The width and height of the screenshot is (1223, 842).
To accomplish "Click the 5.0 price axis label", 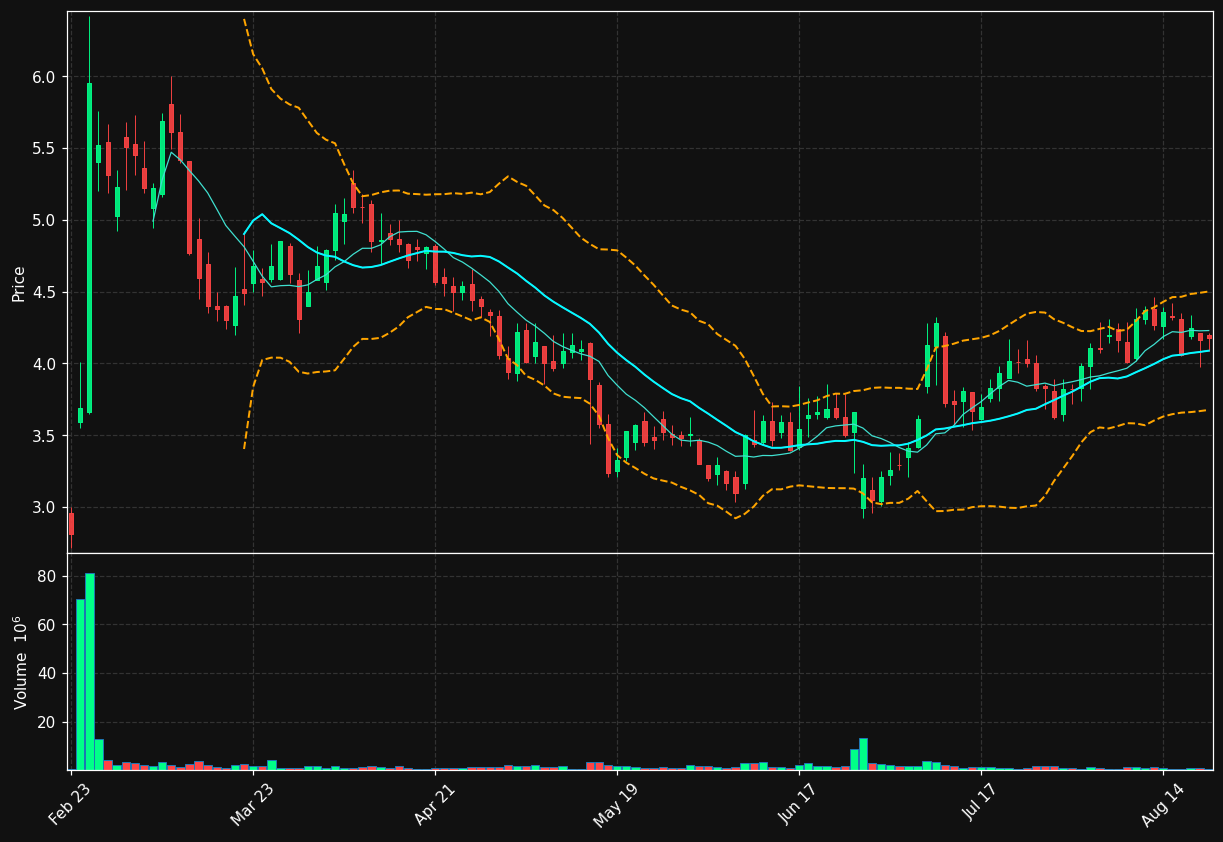I will pyautogui.click(x=46, y=221).
